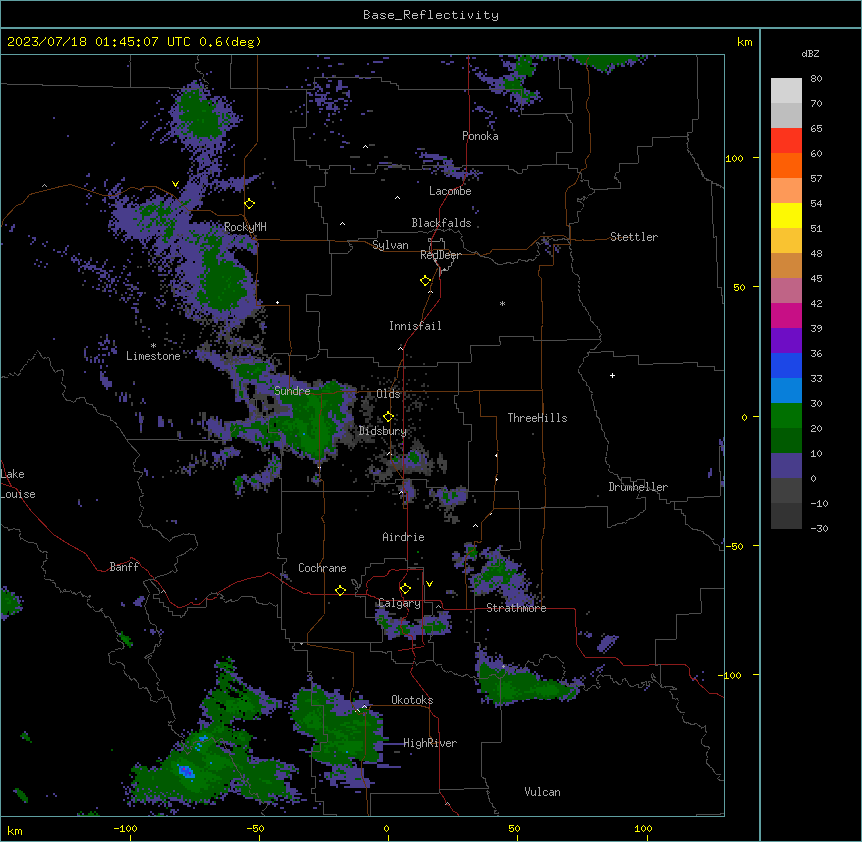Click the Blackfalds city label
Image resolution: width=862 pixels, height=842 pixels.
[x=441, y=223]
